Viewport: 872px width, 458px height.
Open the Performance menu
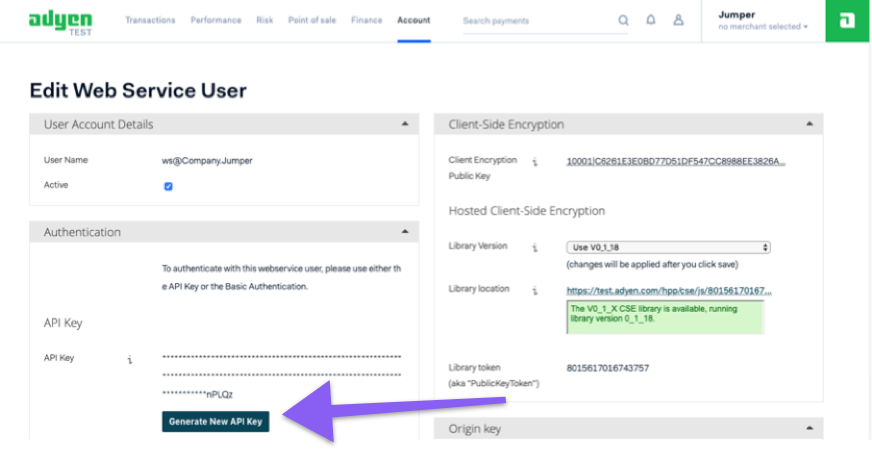[x=216, y=20]
